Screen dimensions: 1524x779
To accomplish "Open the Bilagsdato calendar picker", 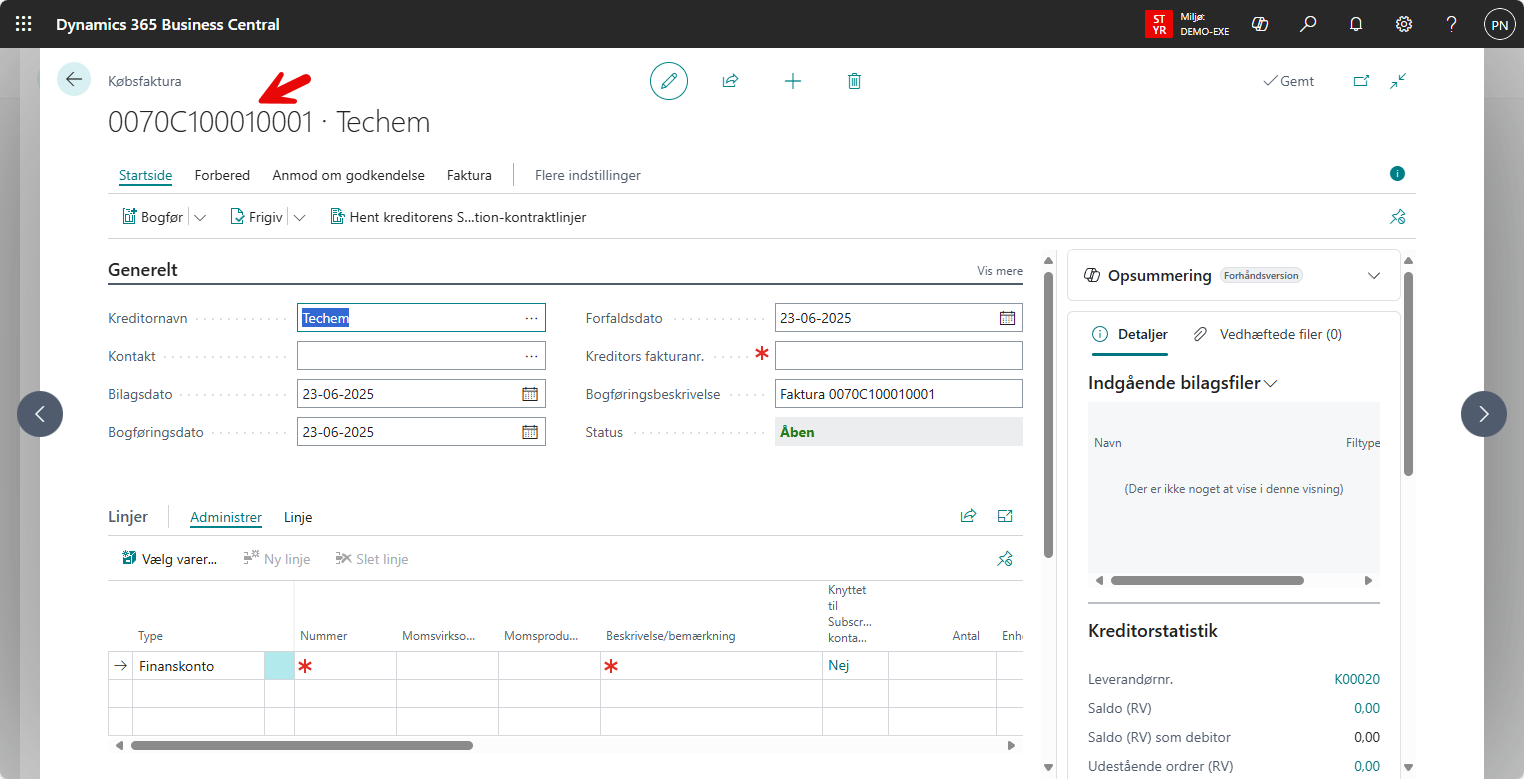I will (x=530, y=394).
